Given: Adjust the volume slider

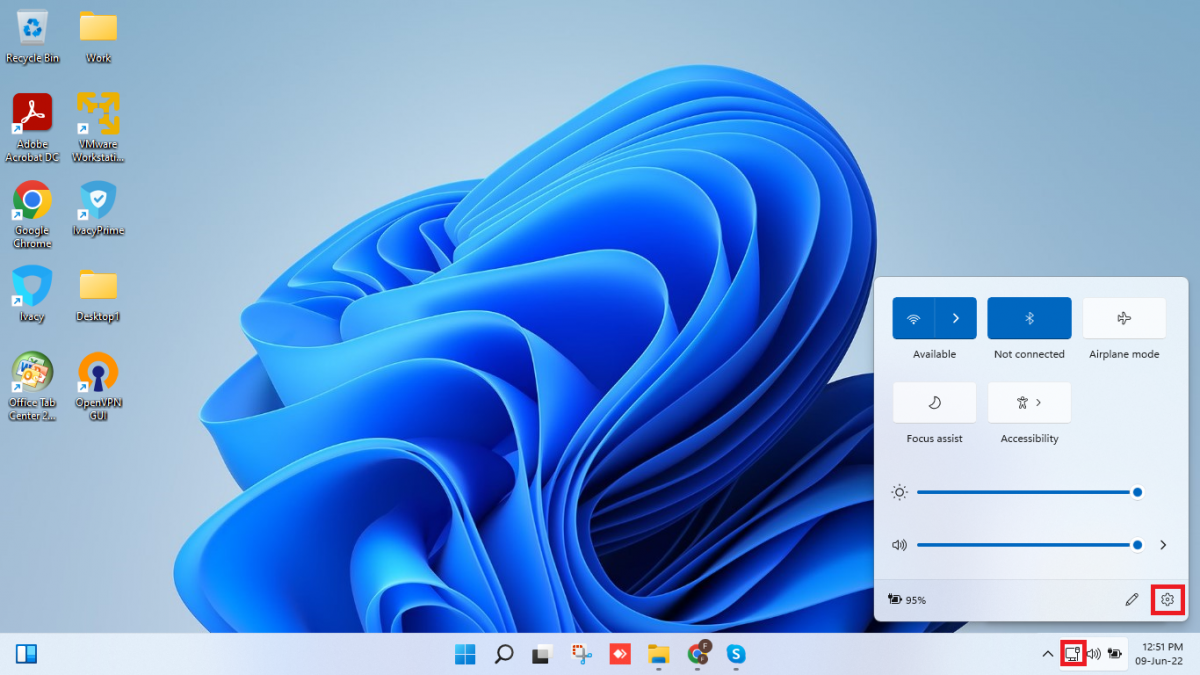Looking at the screenshot, I should pos(1029,545).
